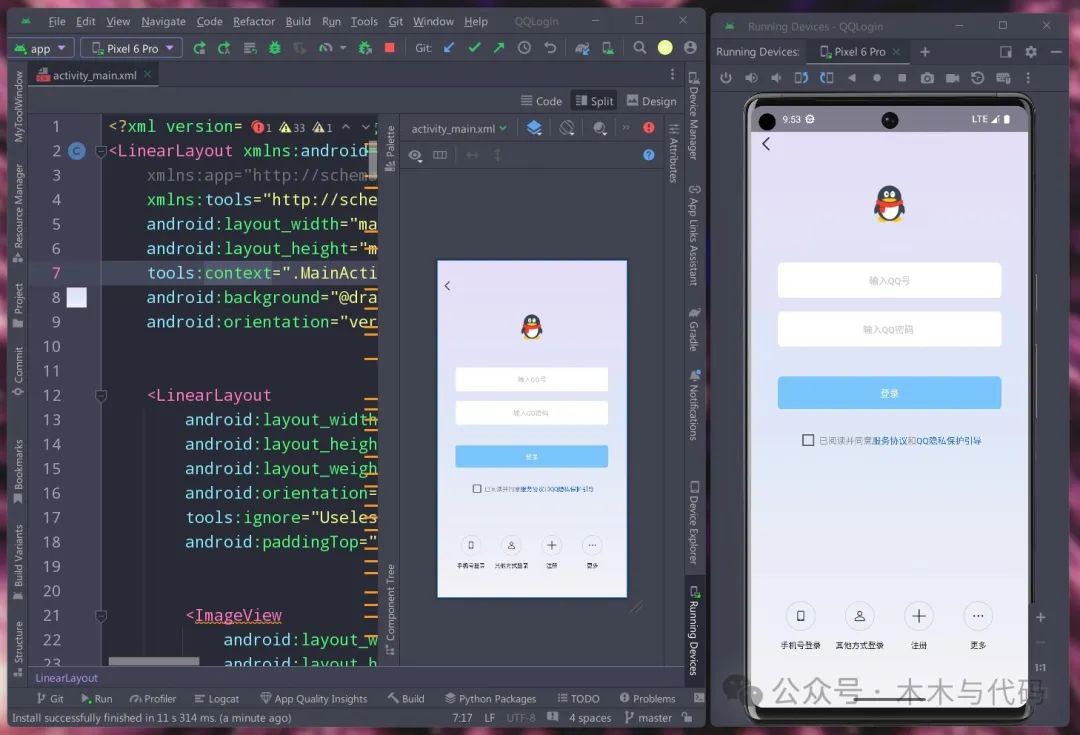The height and width of the screenshot is (735, 1080).
Task: Click the emulator Home circle button
Action: click(877, 78)
